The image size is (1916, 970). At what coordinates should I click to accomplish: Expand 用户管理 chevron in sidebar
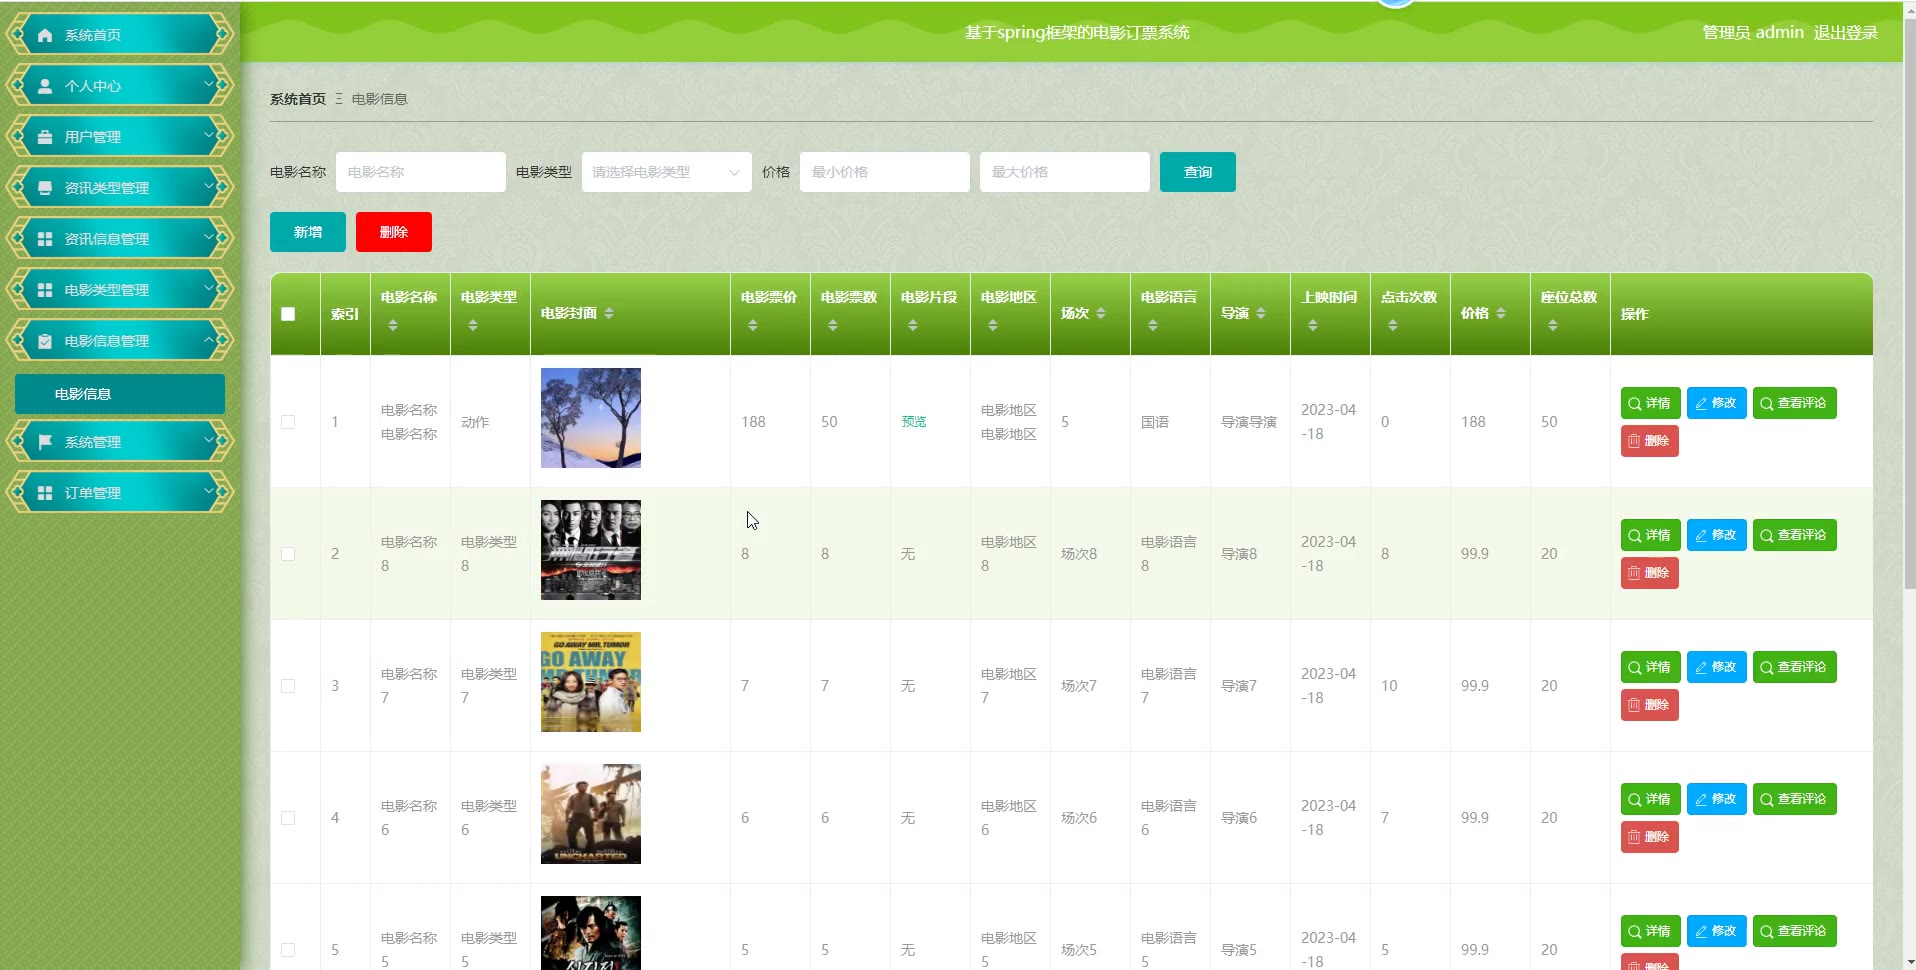click(x=210, y=136)
